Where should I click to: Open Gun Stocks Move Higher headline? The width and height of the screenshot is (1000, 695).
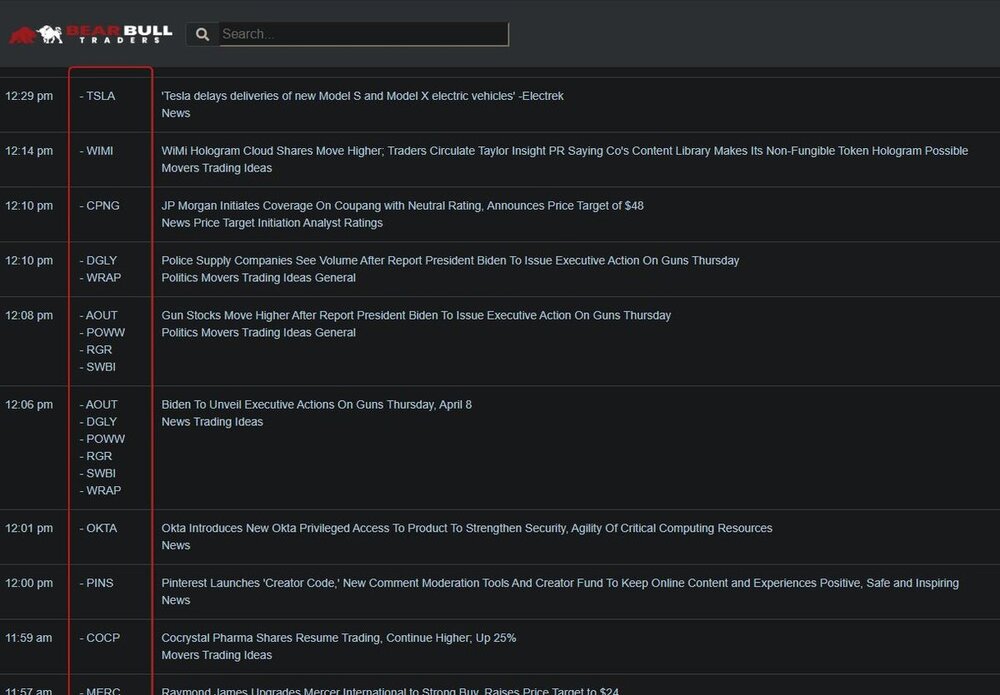pos(416,316)
